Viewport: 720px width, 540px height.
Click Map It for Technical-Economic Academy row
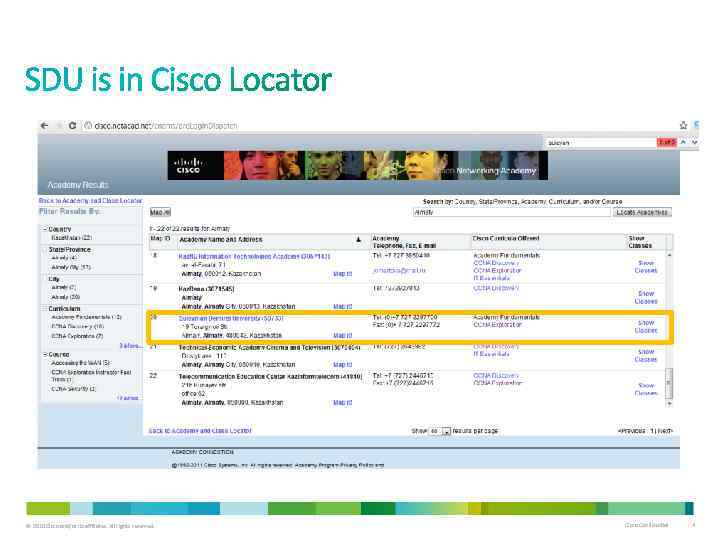click(343, 365)
